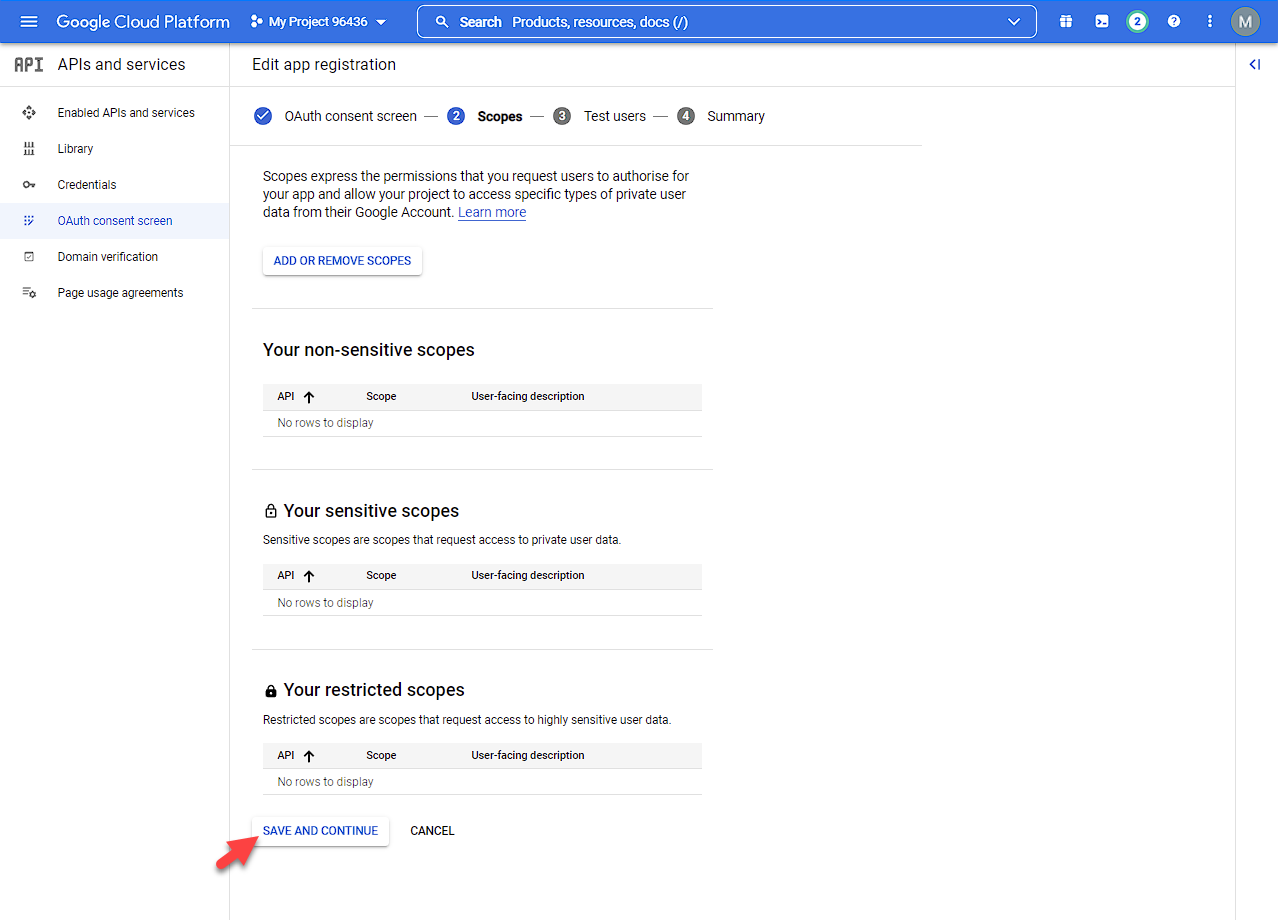The image size is (1278, 920).
Task: Select the Scopes step 2
Action: point(484,116)
